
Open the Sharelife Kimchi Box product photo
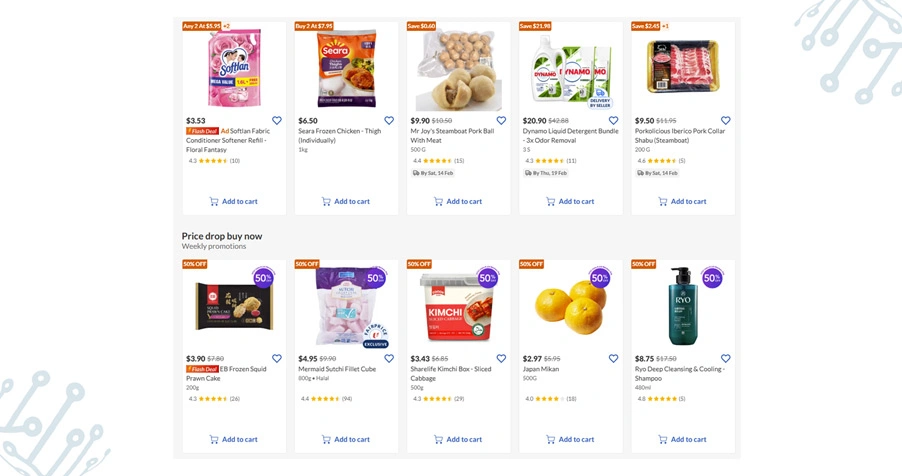pyautogui.click(x=459, y=305)
